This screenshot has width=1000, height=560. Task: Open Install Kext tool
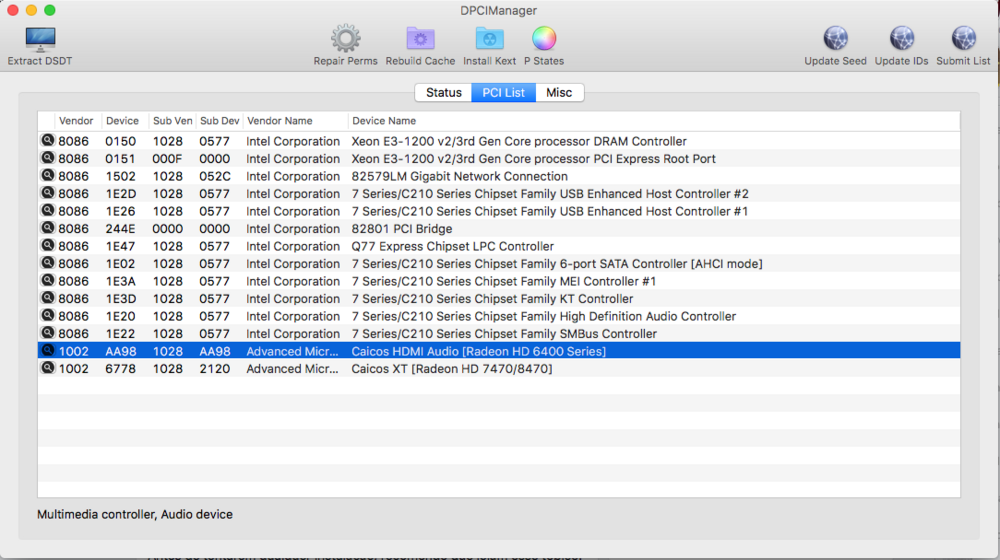490,40
